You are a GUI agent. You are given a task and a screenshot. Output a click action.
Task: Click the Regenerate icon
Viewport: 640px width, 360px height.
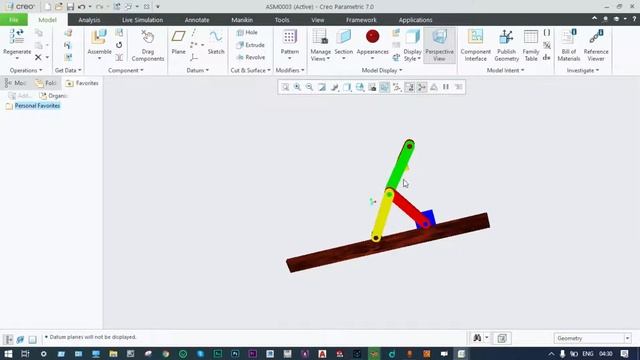[x=17, y=37]
